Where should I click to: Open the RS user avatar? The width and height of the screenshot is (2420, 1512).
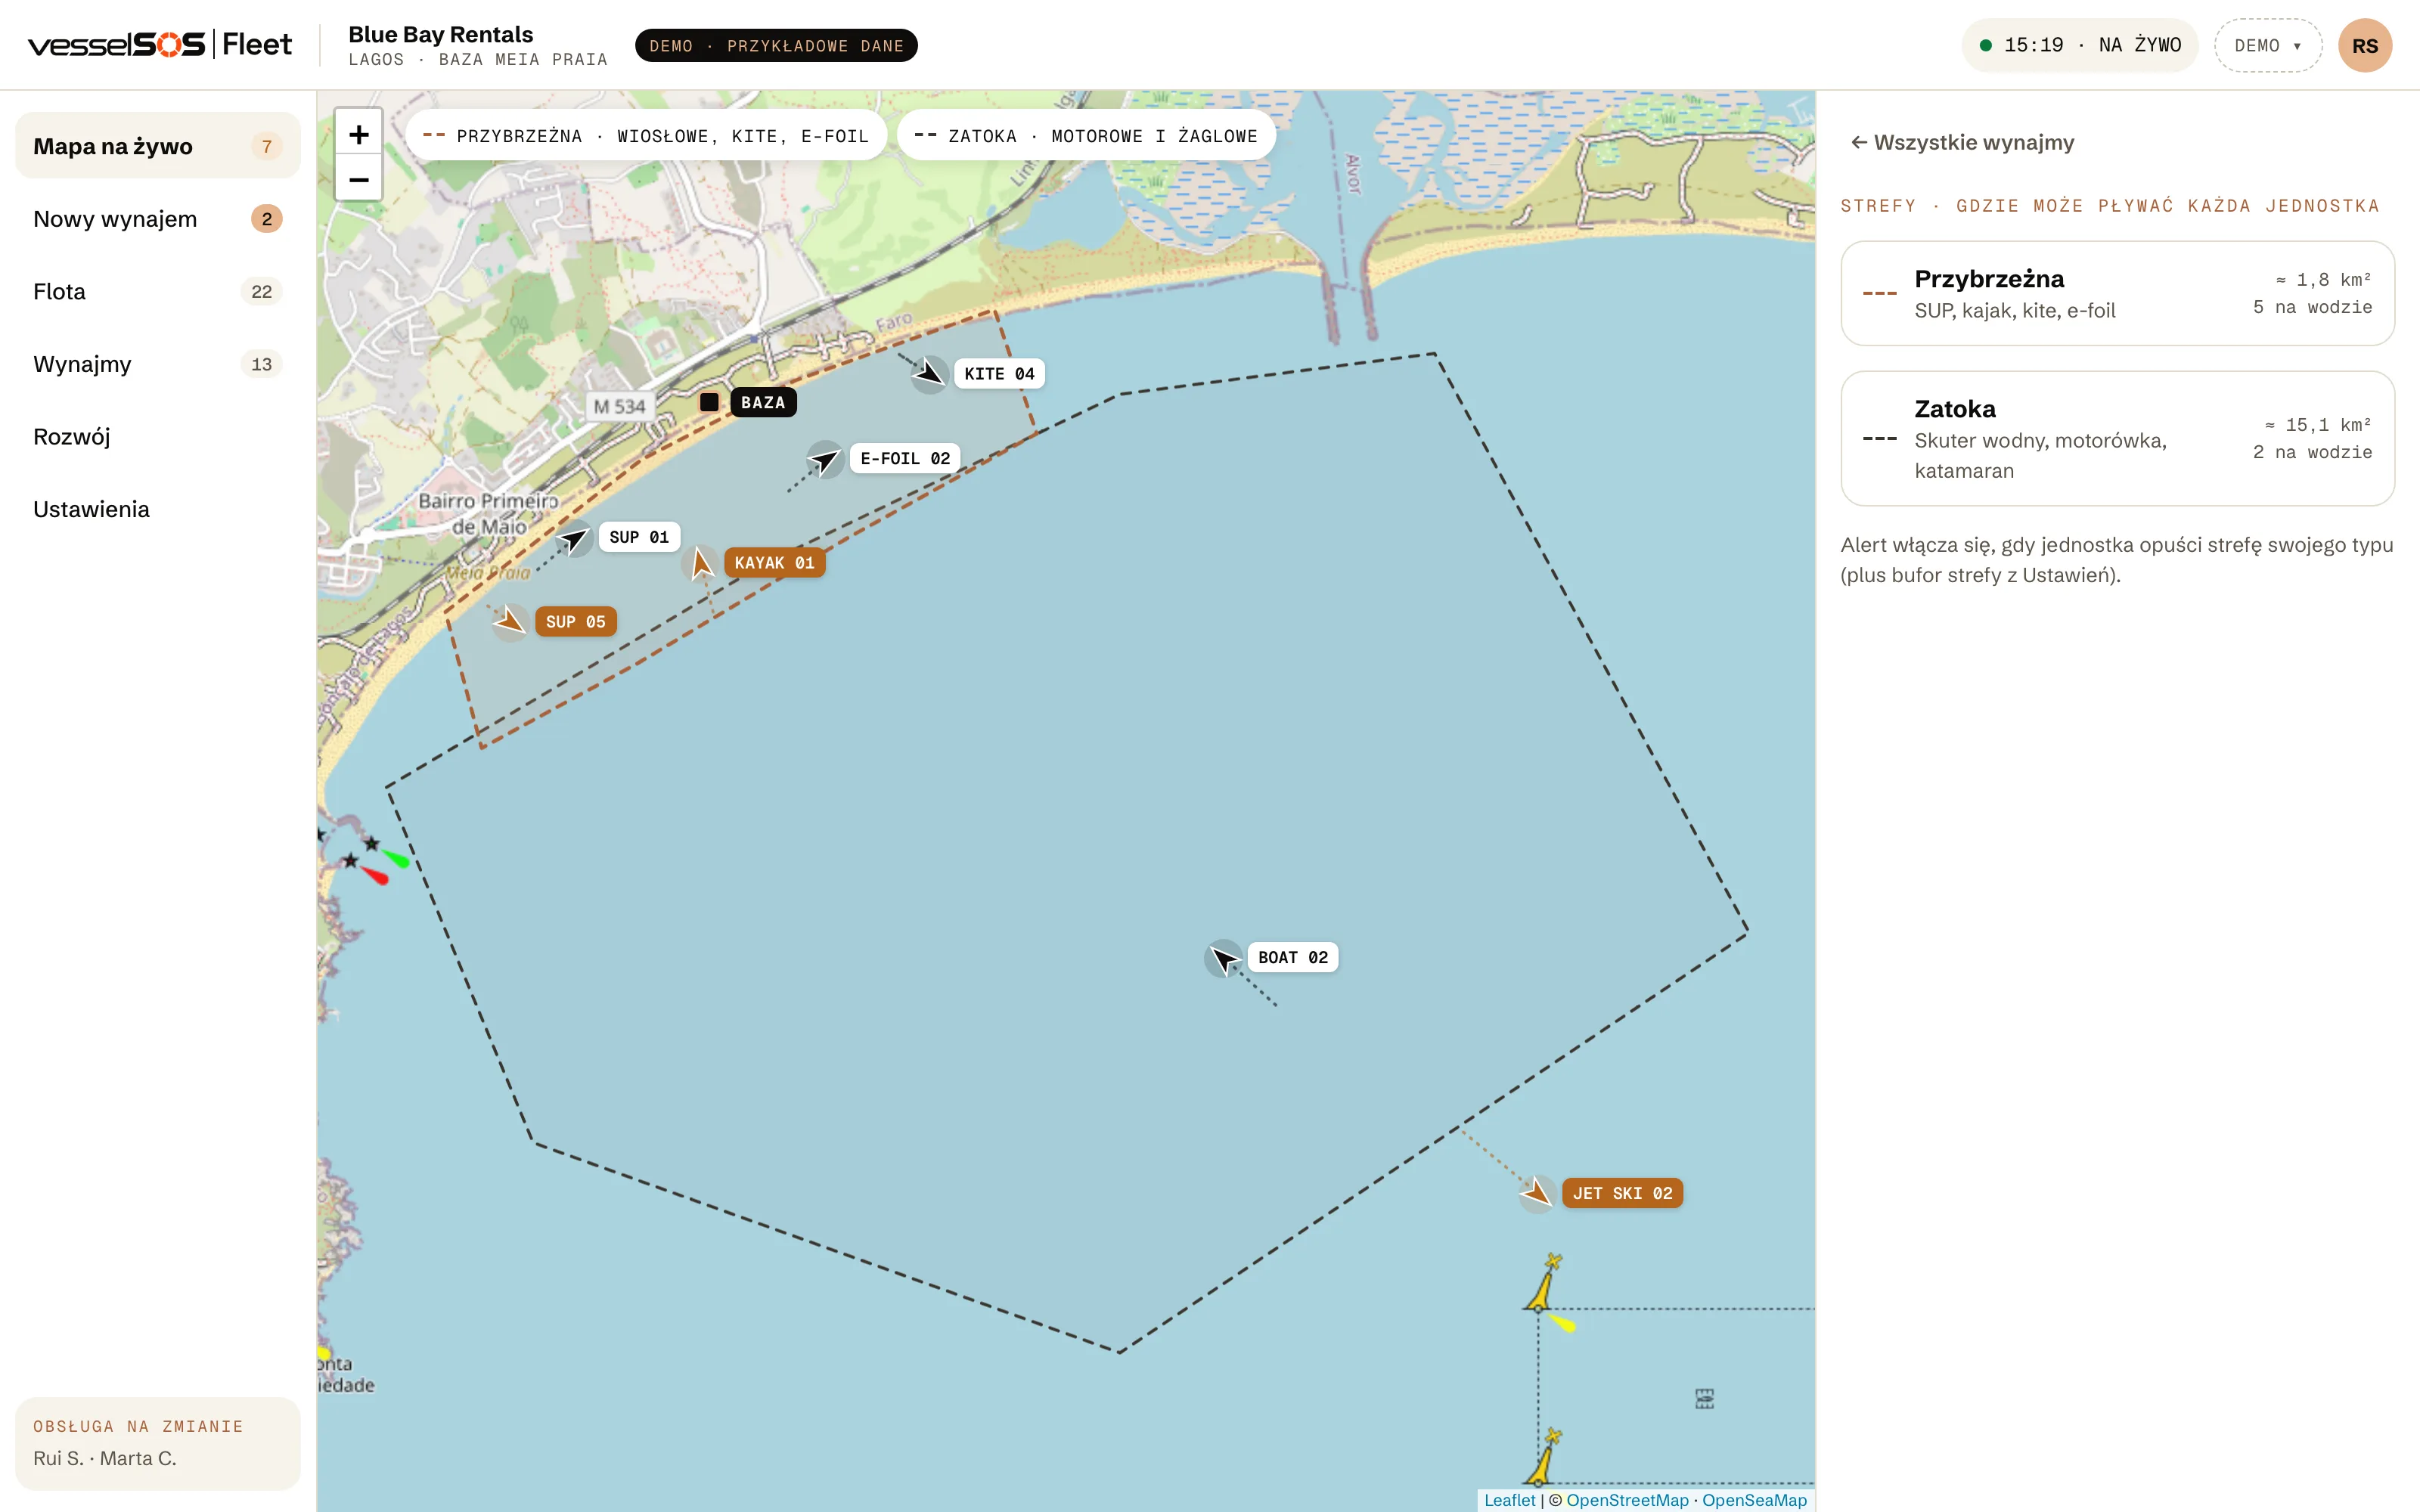2365,46
